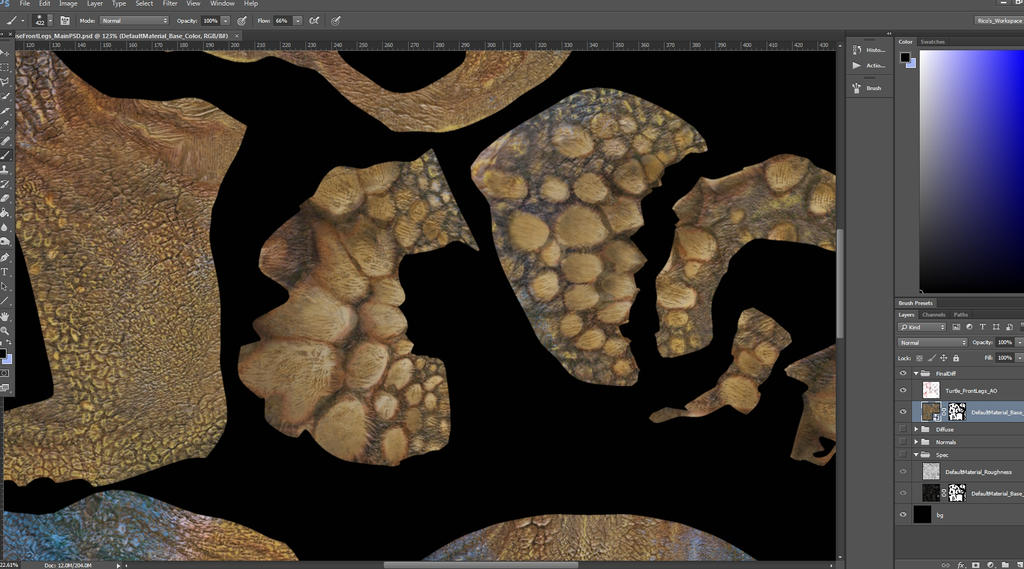Open the Kind filter dropdown in Layers

921,327
